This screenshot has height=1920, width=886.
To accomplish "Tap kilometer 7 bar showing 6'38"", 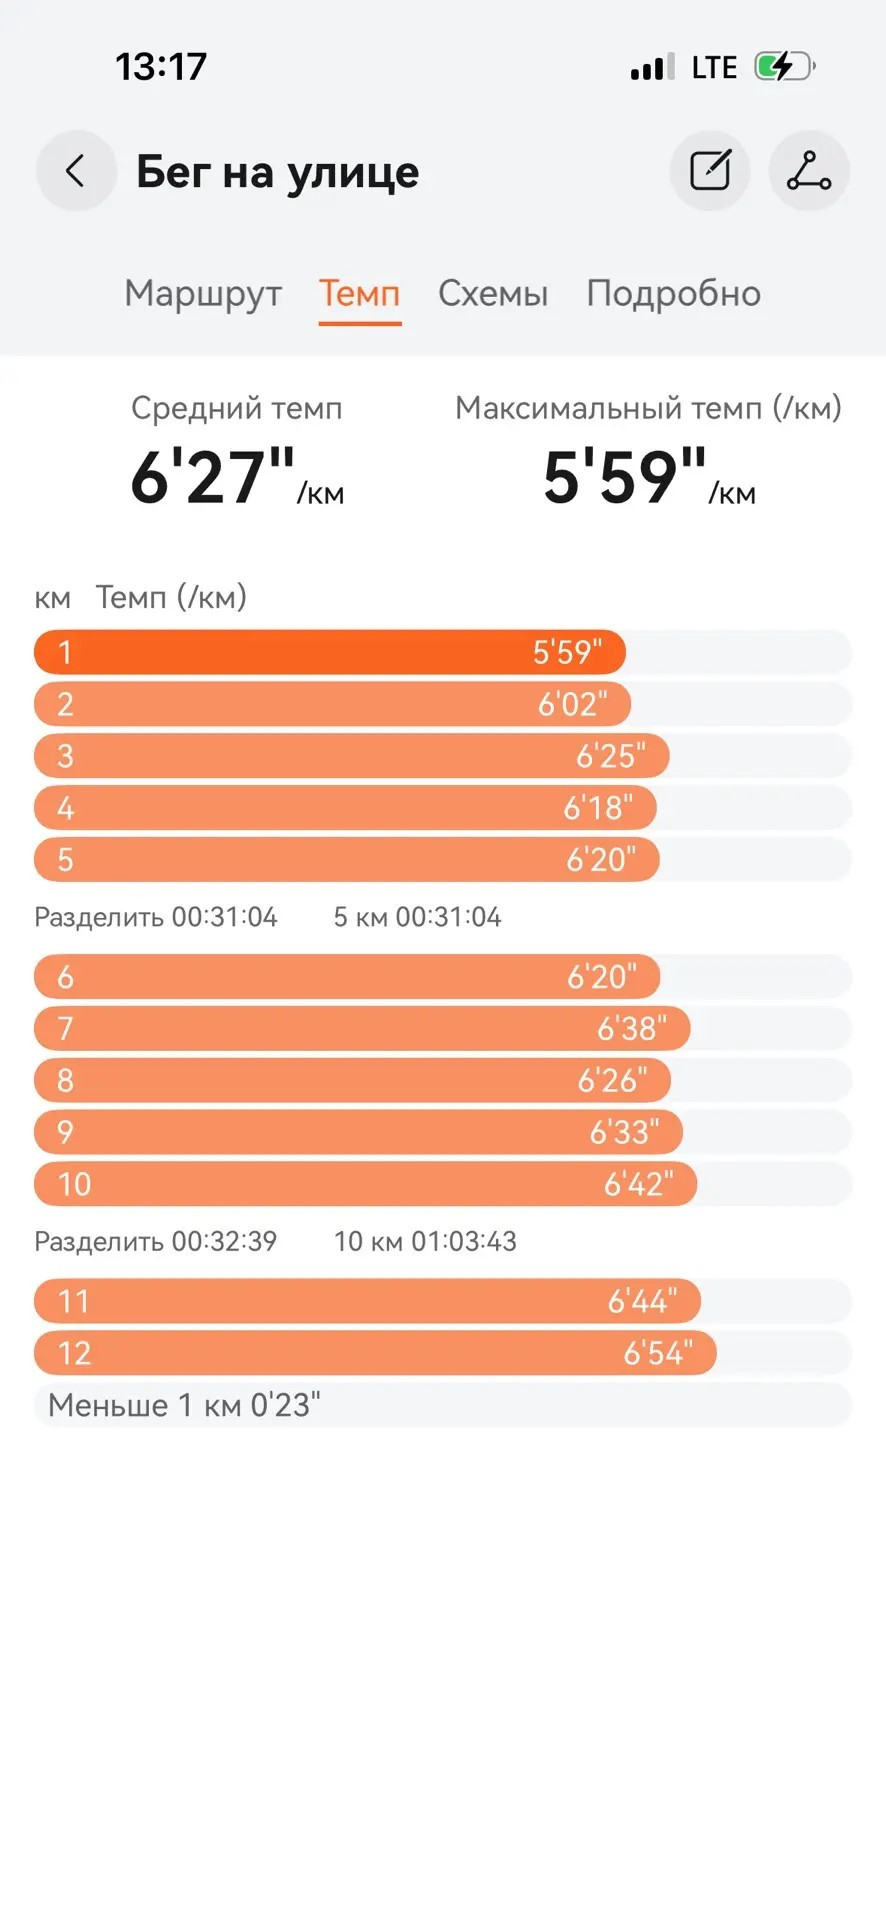I will (362, 1028).
